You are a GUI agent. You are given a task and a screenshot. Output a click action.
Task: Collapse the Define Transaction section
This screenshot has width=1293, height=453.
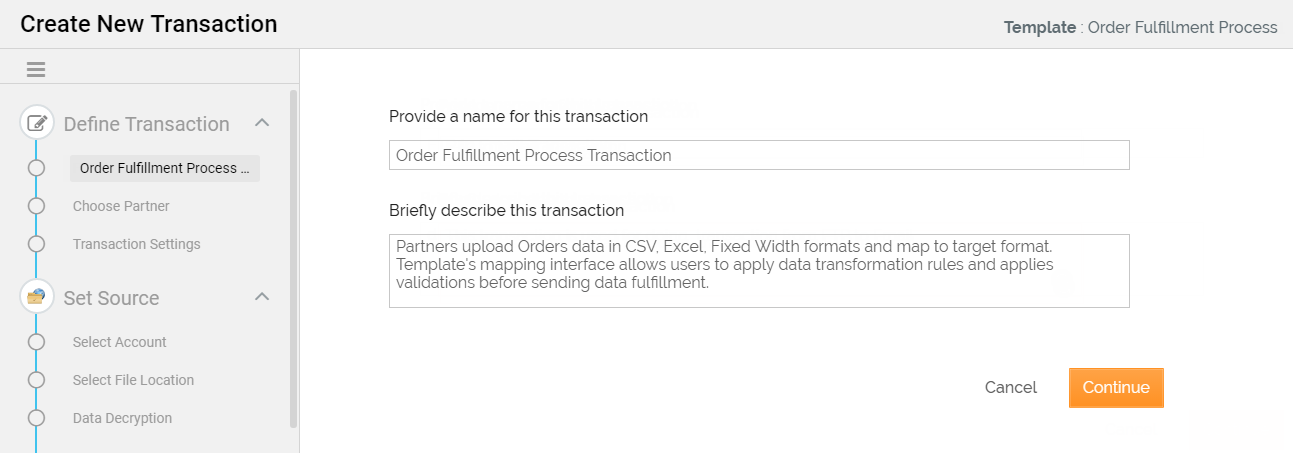click(x=262, y=123)
